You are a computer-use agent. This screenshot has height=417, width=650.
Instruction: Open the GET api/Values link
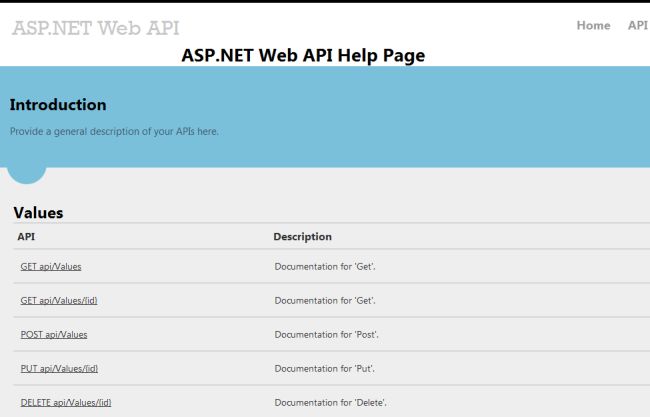51,267
